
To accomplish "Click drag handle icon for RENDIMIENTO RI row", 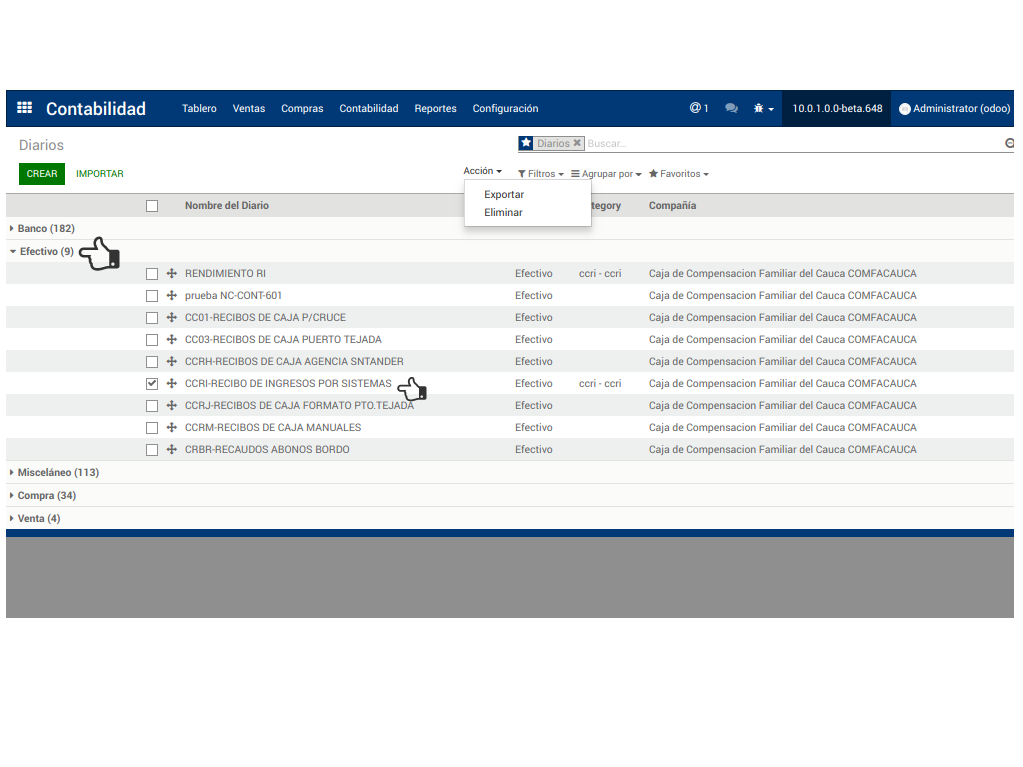I will pos(172,274).
